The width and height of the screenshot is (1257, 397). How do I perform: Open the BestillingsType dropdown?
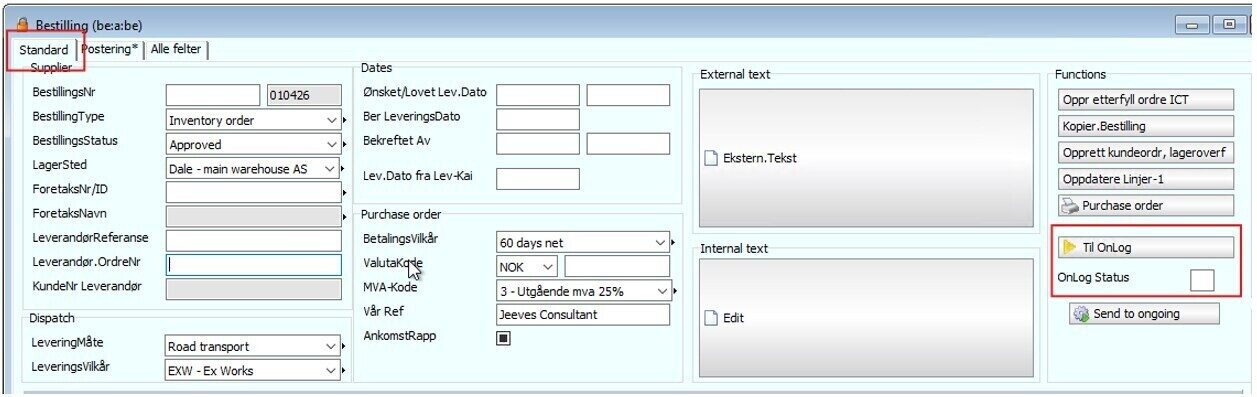[x=333, y=120]
